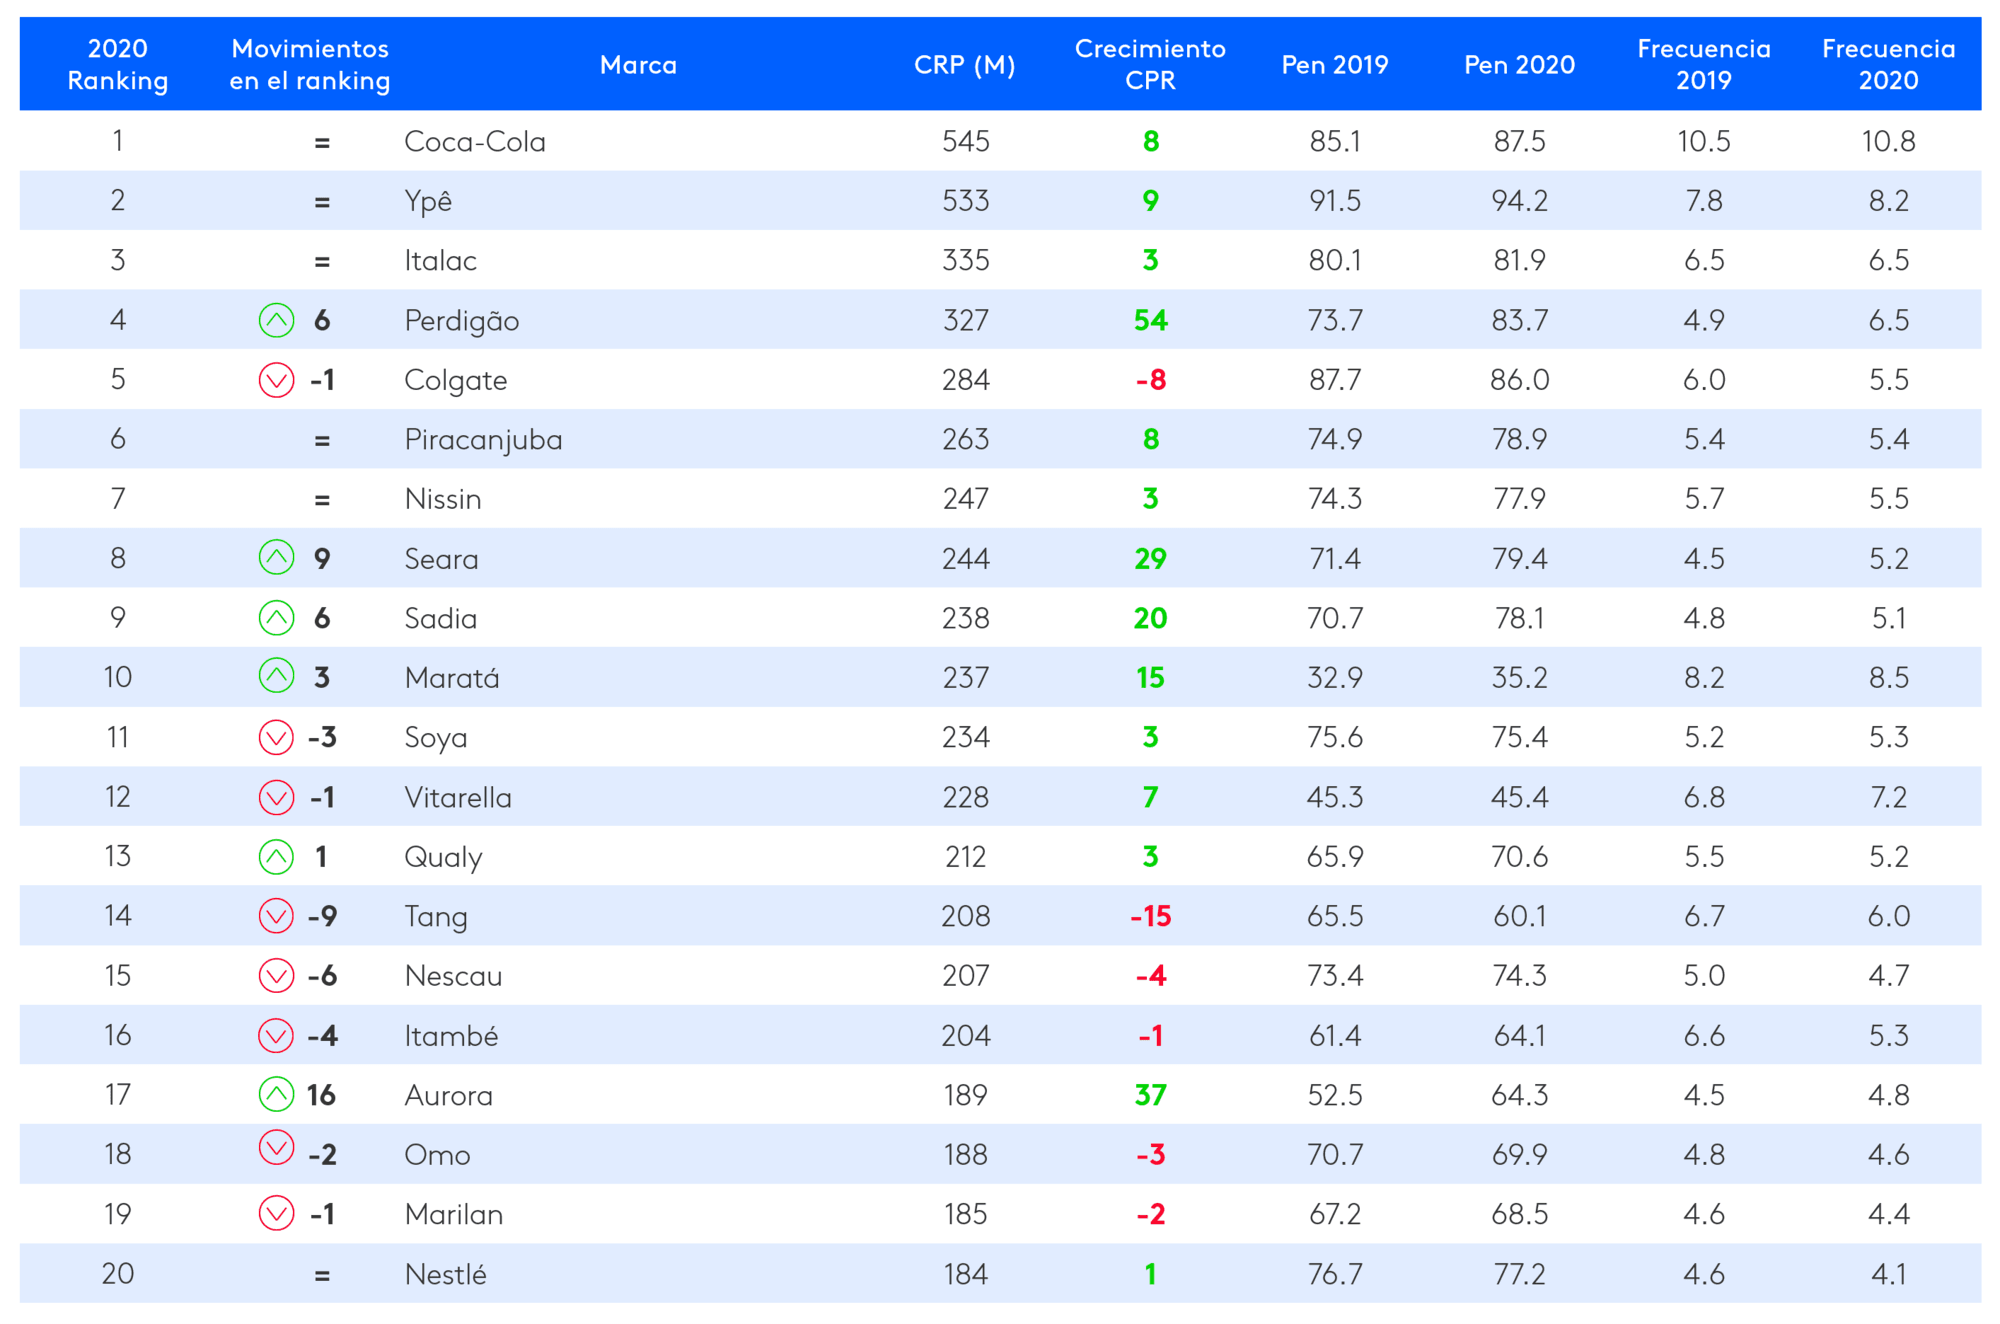
Task: Click the red down arrow in Itambé's row
Action: pos(276,1035)
